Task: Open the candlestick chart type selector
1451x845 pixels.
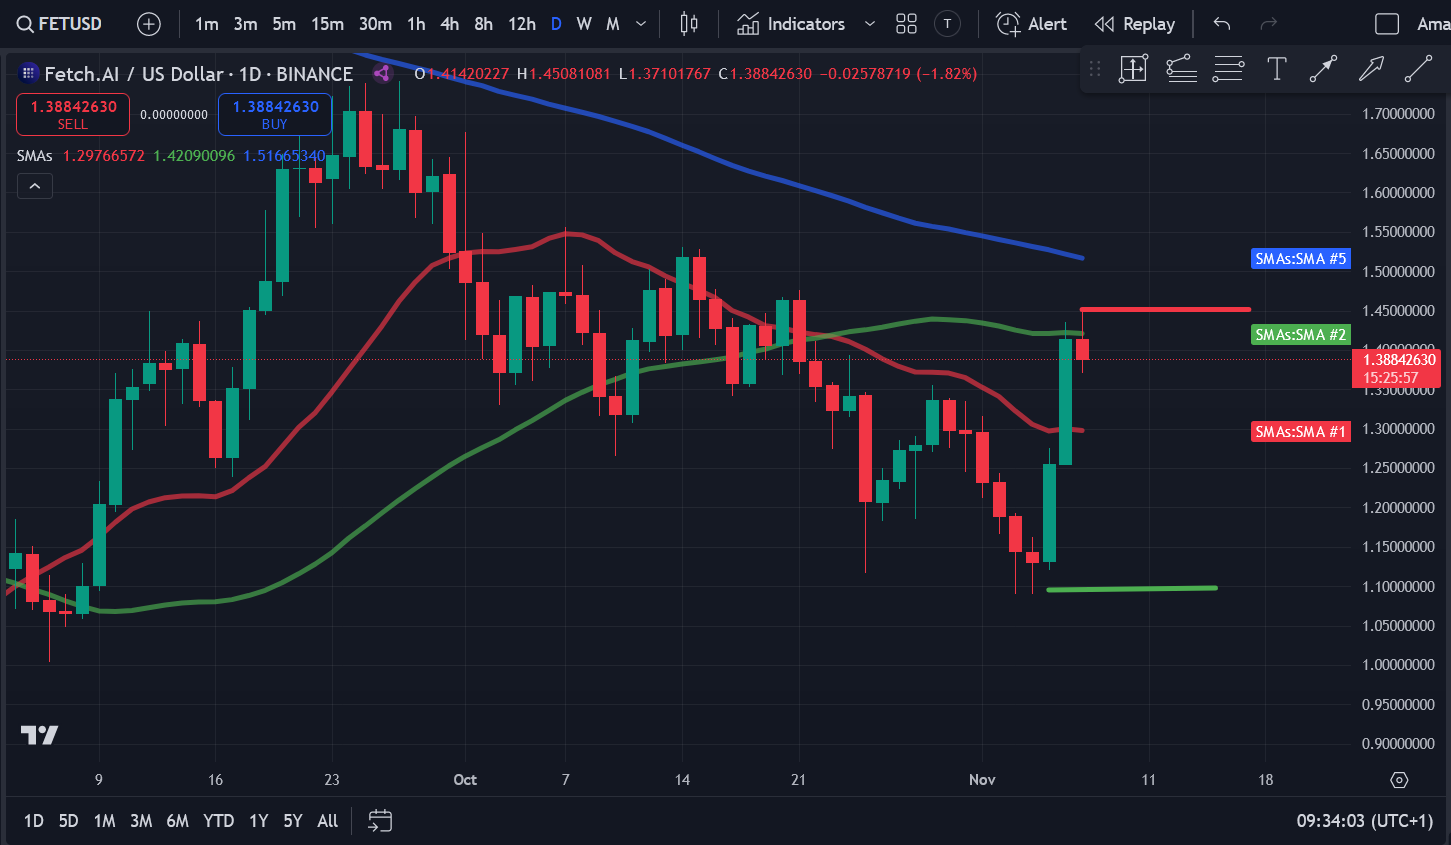Action: pos(689,24)
